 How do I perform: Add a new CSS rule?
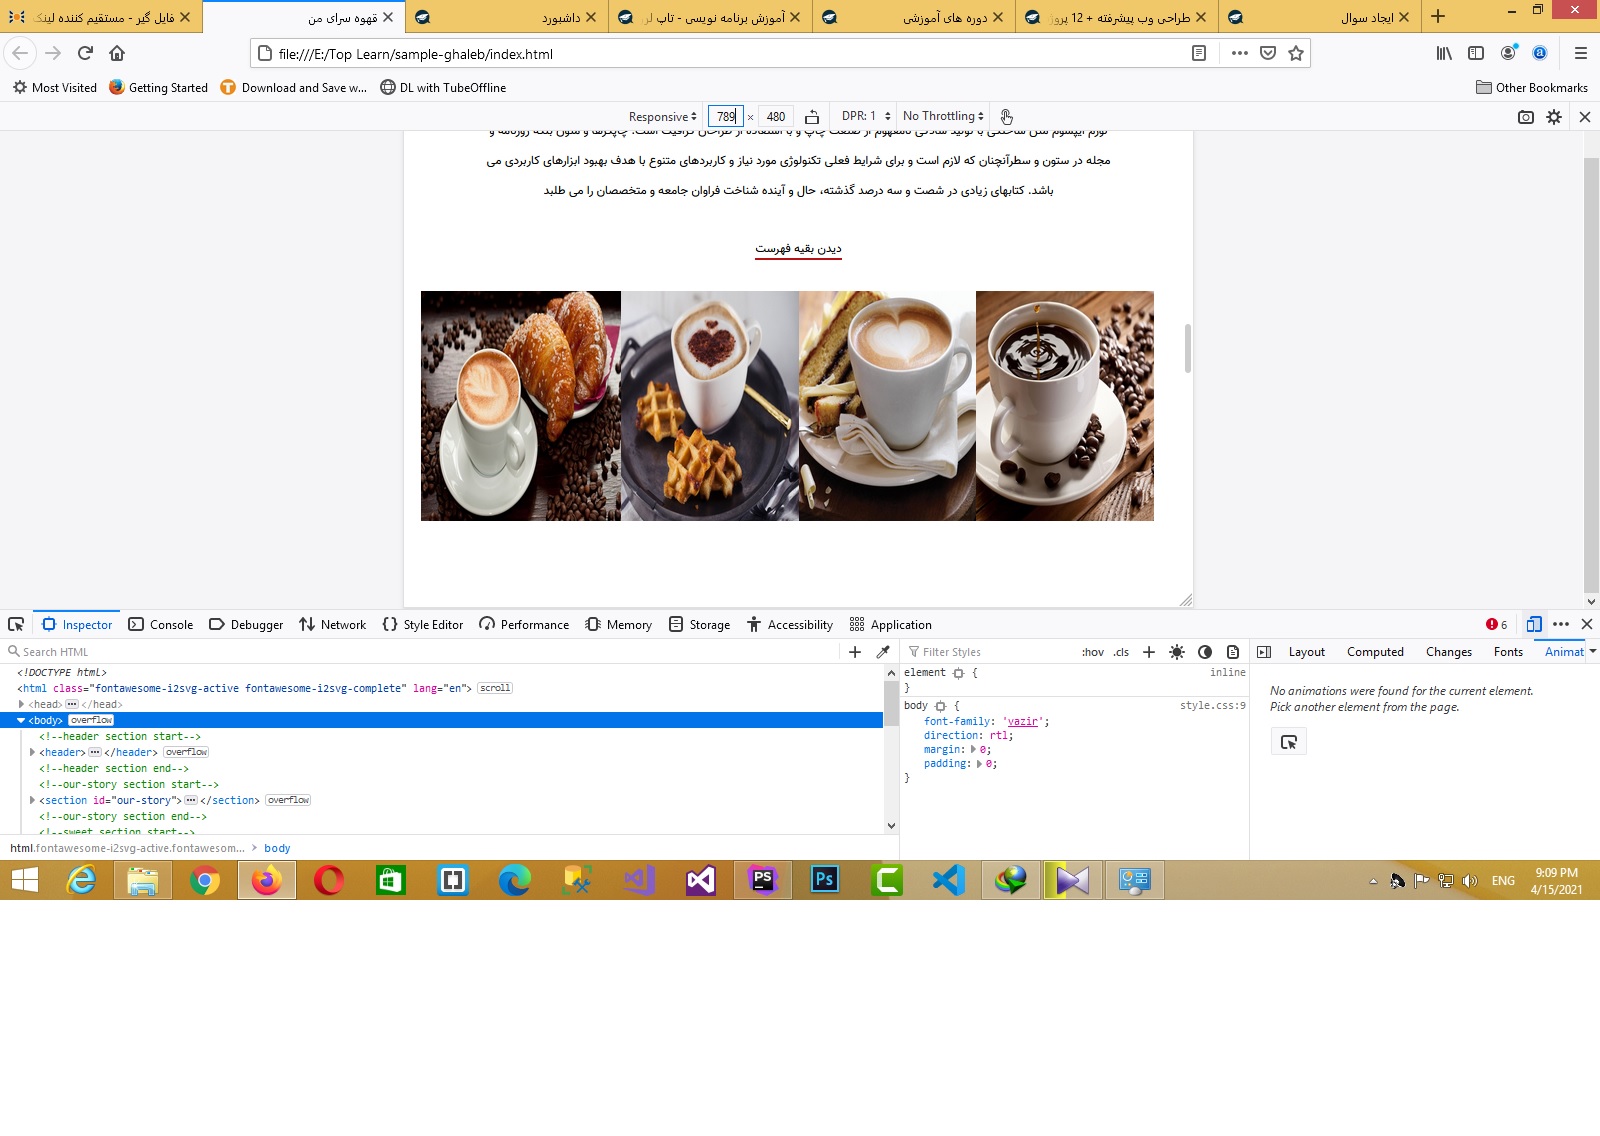[x=1149, y=652]
